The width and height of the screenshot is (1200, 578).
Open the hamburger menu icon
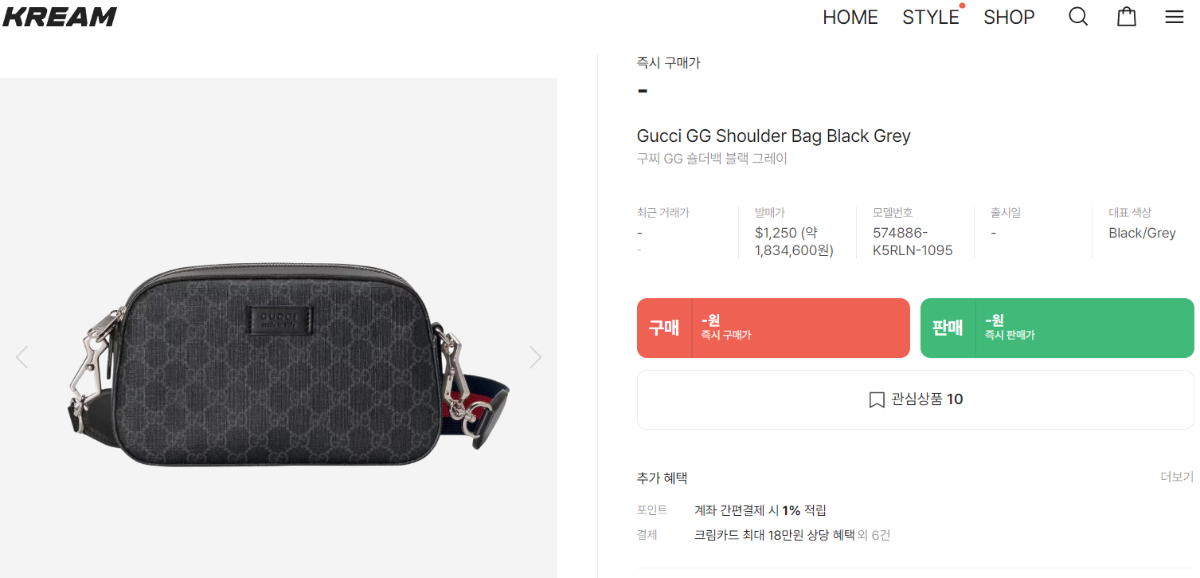pos(1174,17)
